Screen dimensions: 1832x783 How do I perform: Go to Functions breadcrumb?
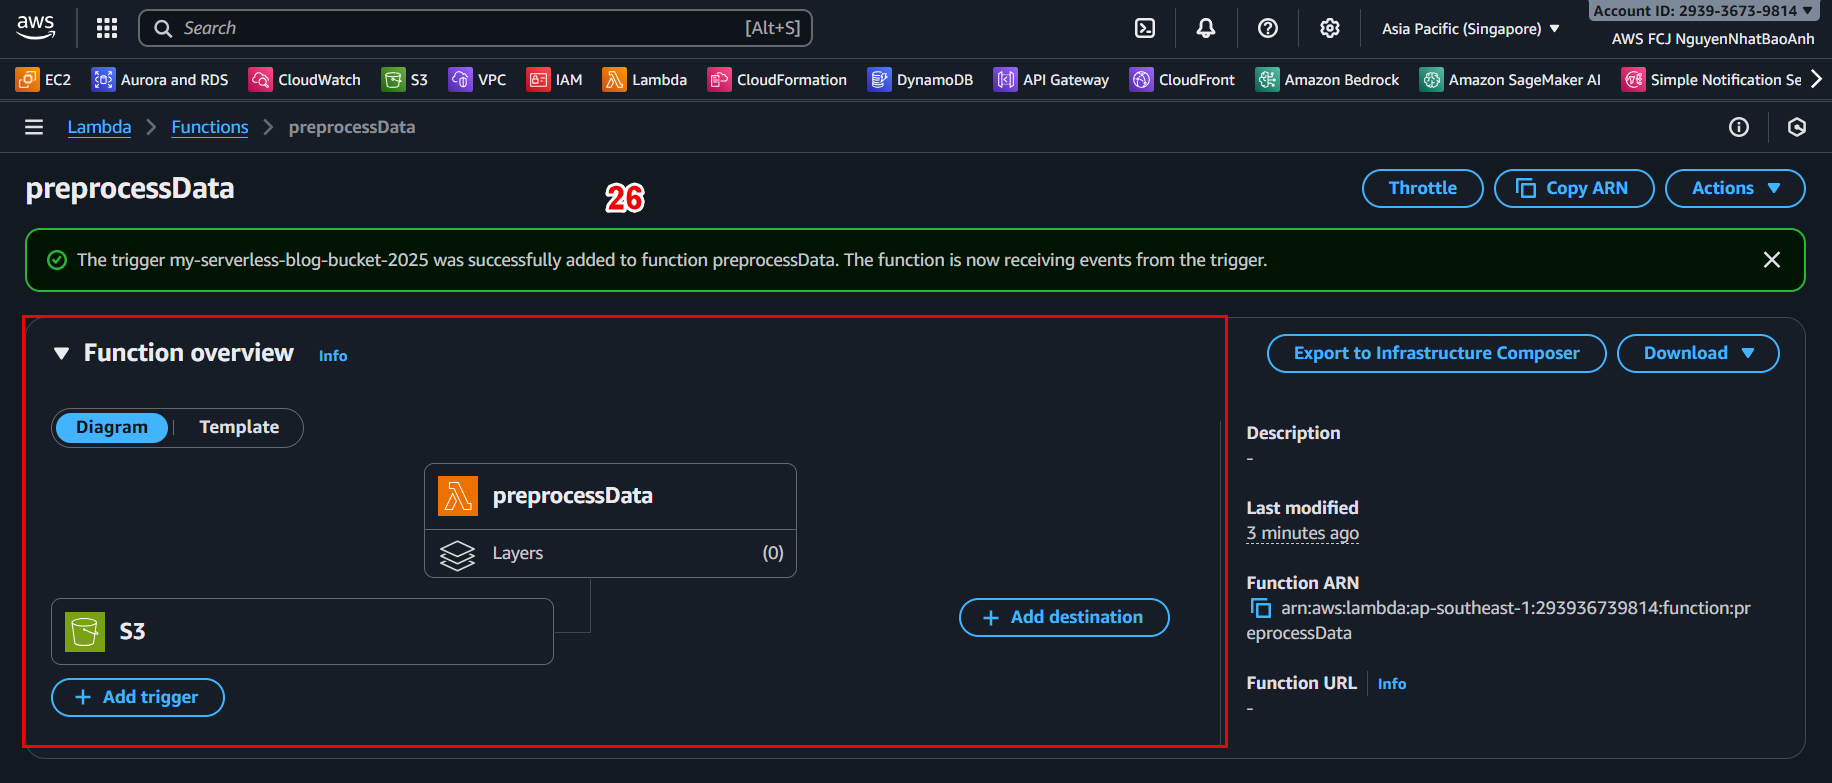[210, 127]
